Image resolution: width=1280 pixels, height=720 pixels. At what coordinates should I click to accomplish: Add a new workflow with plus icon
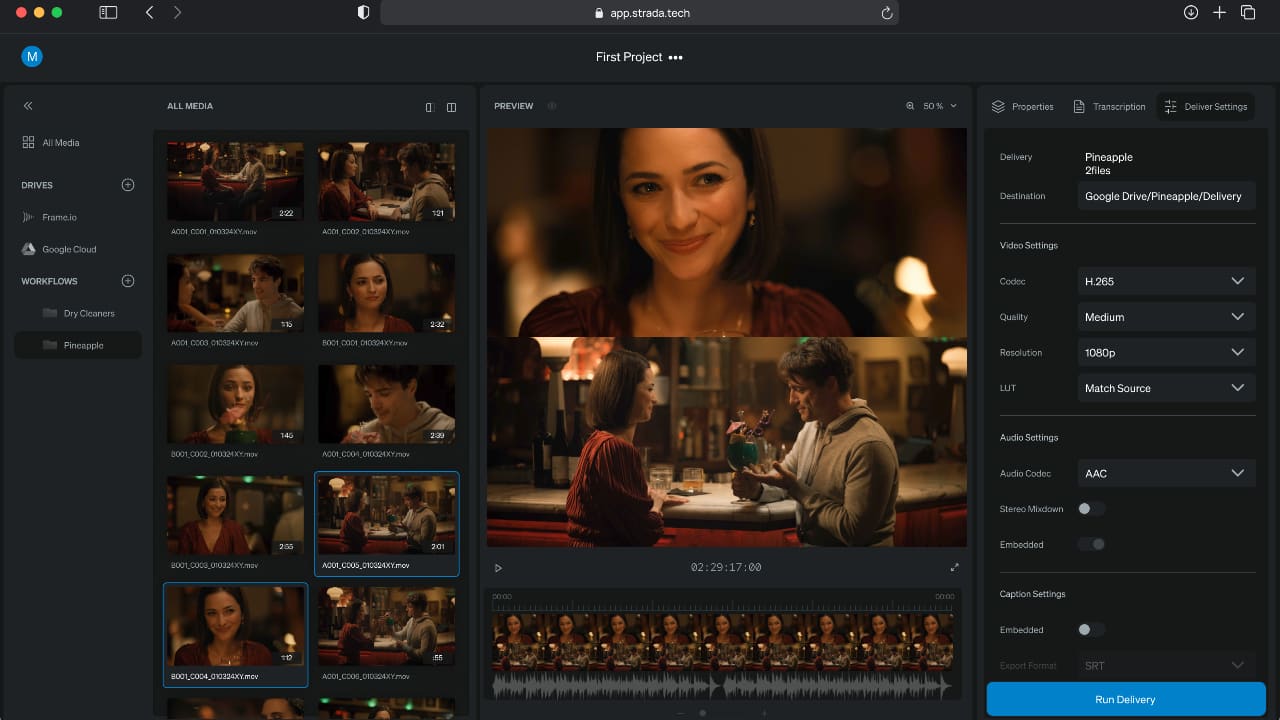click(x=128, y=281)
